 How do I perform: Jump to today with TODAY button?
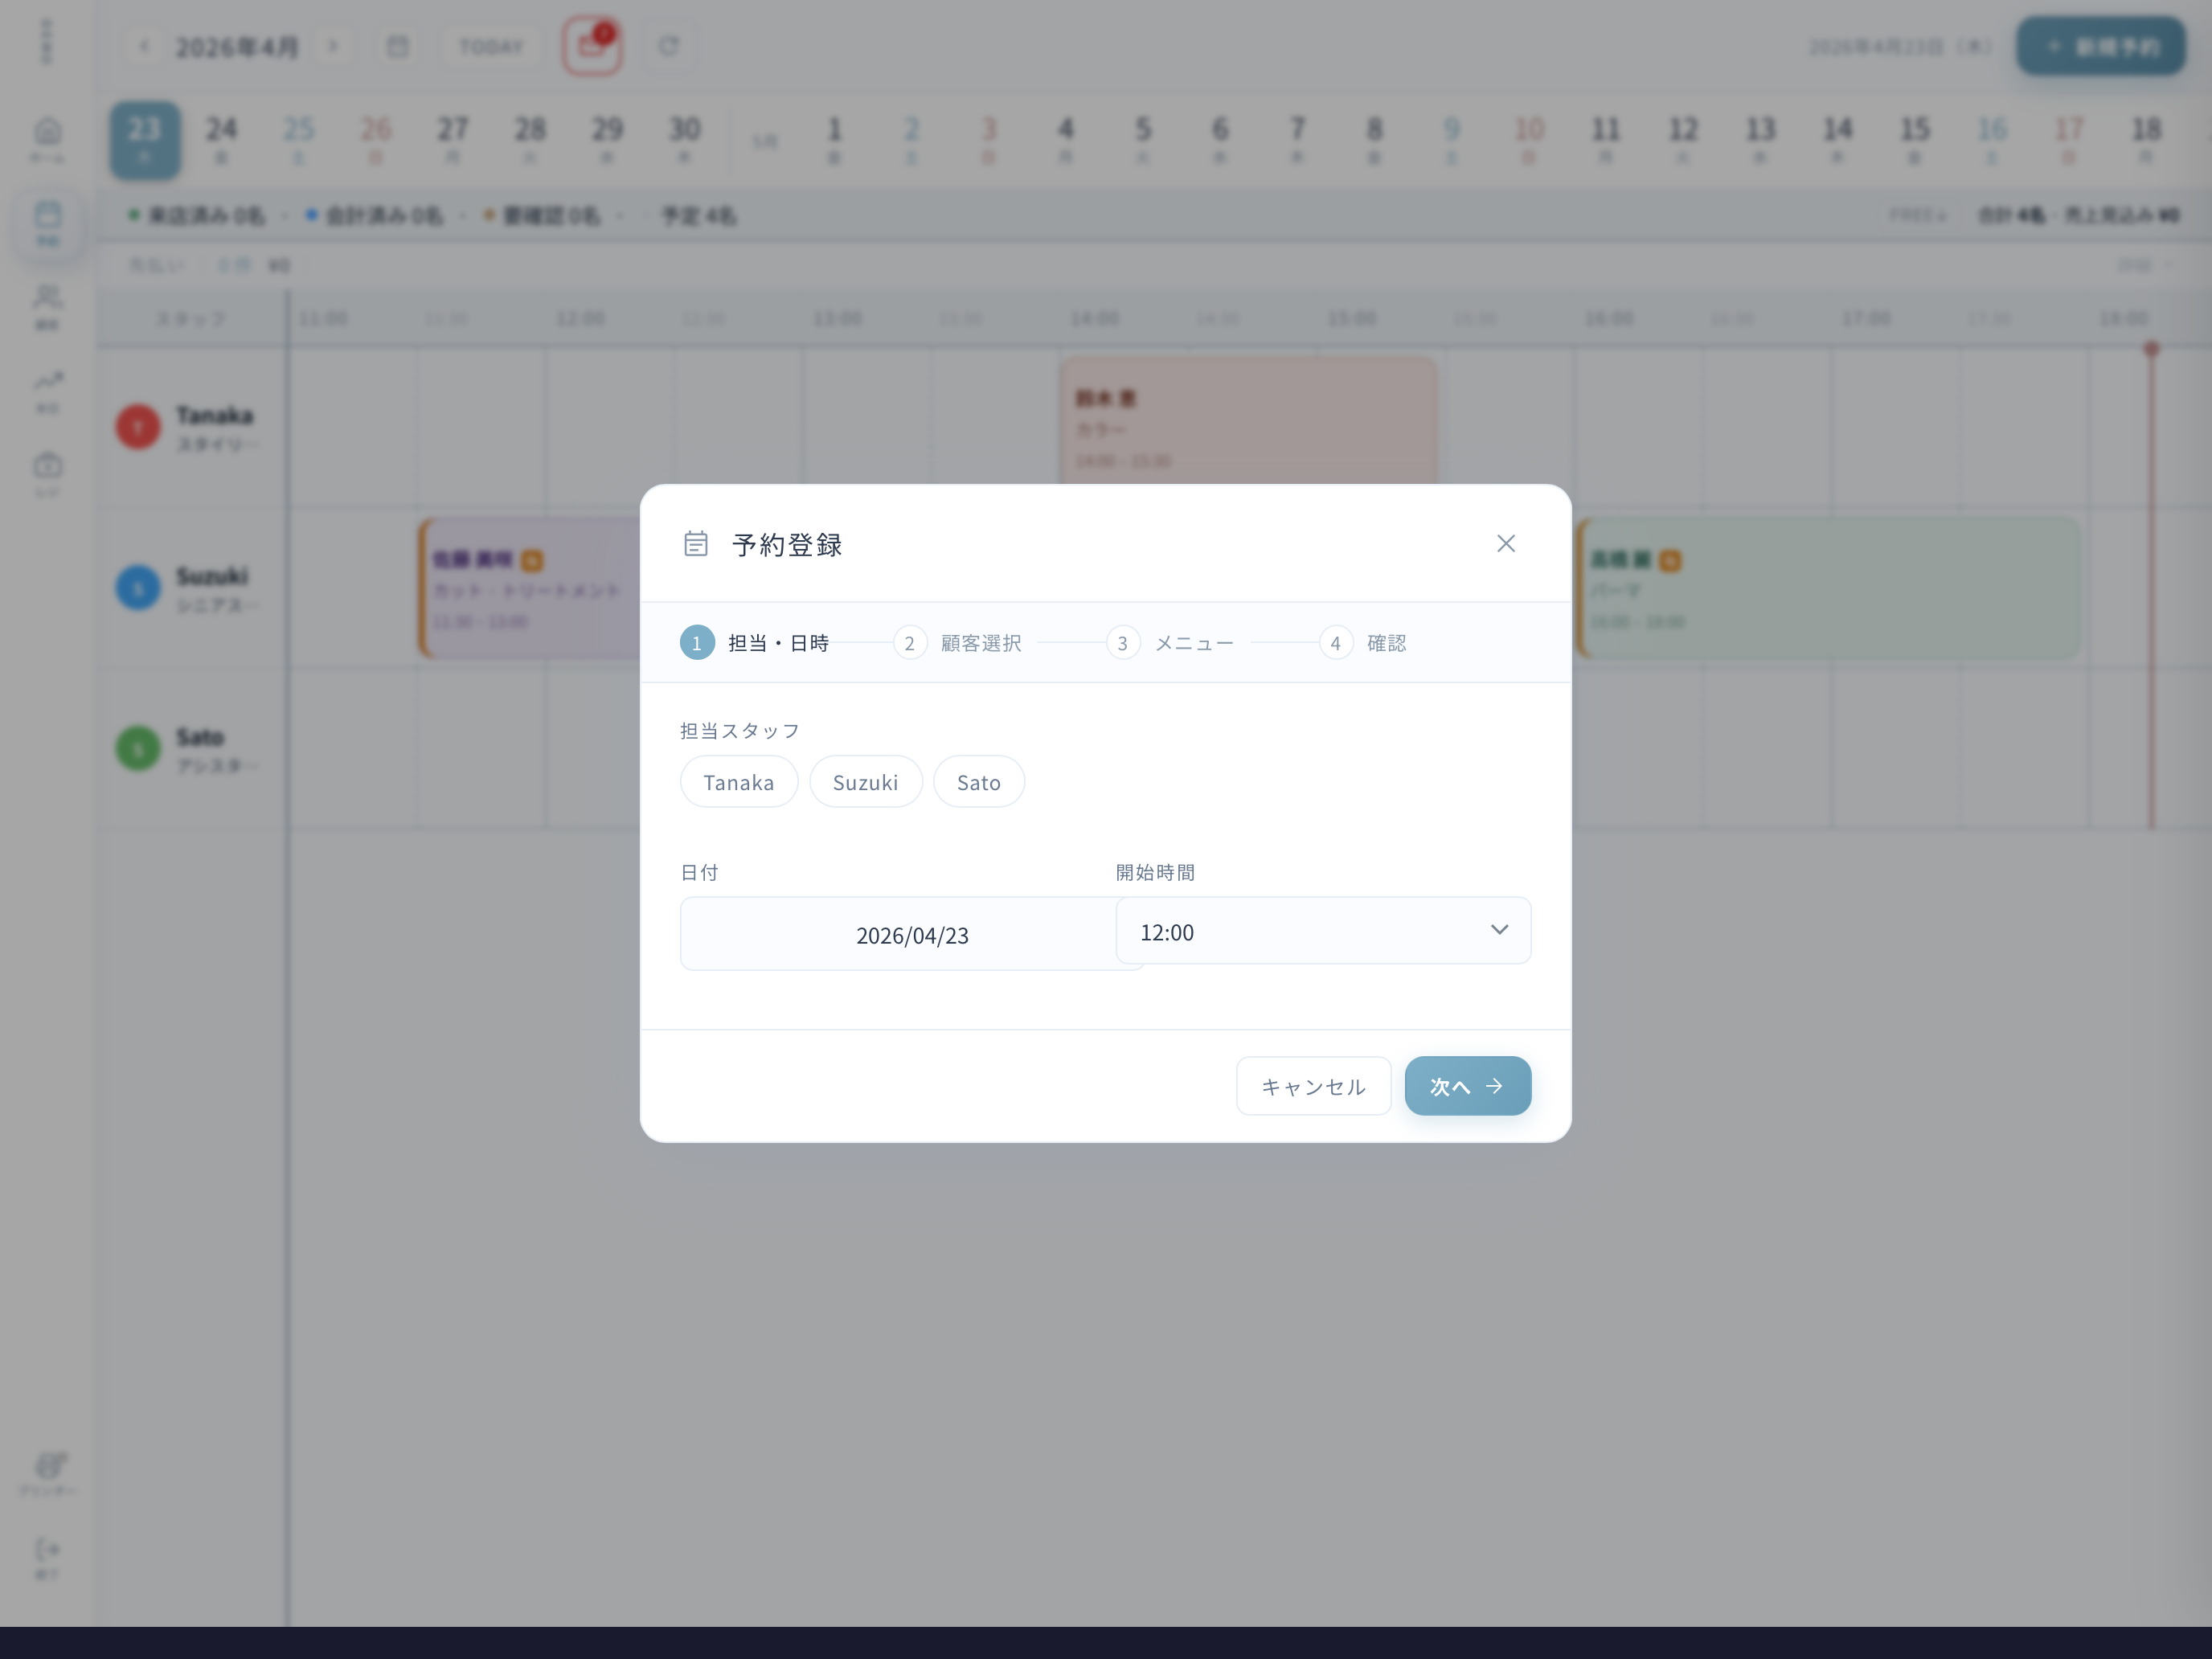(x=491, y=46)
